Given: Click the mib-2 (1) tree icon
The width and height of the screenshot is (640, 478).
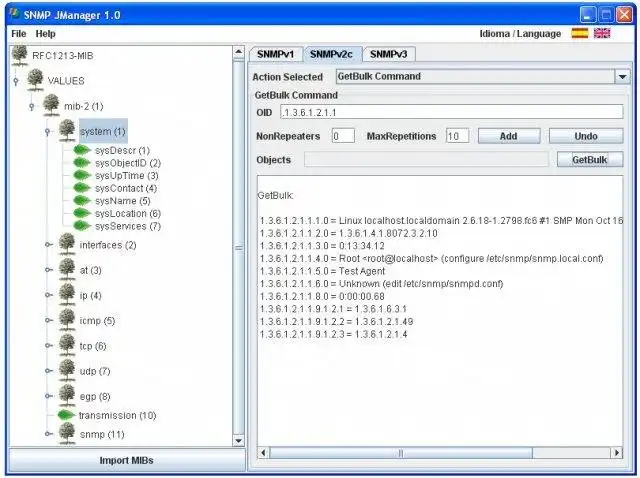Looking at the screenshot, I should pyautogui.click(x=51, y=105).
